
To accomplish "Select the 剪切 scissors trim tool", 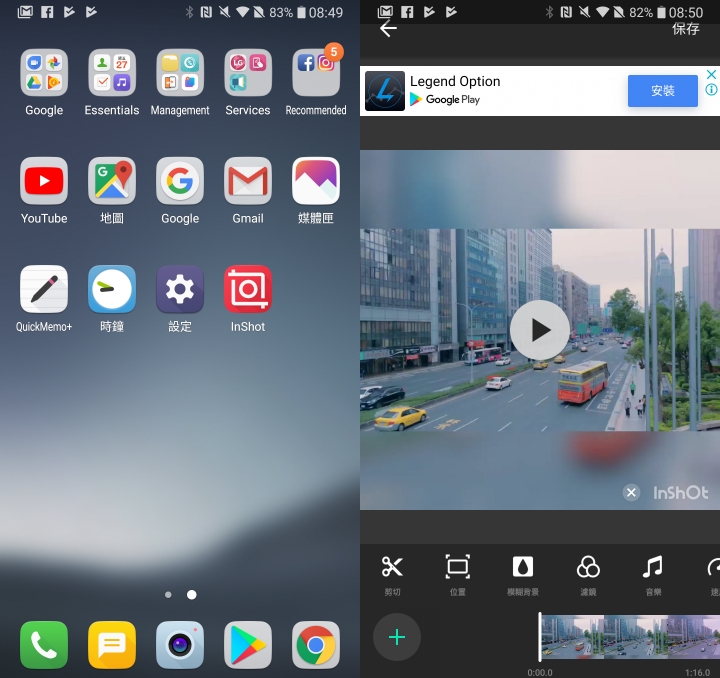I will tap(392, 575).
